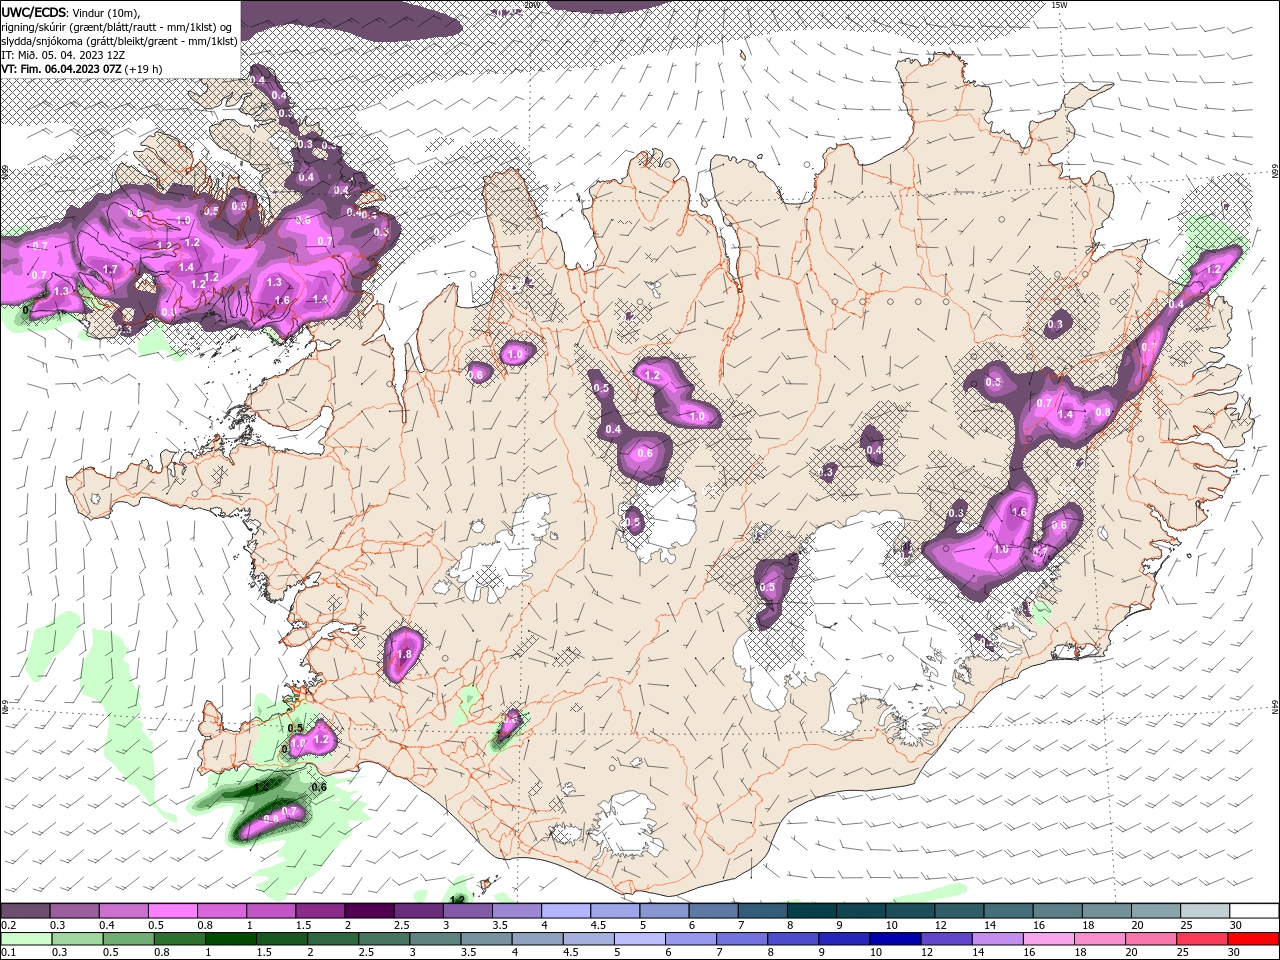Viewport: 1280px width, 960px height.
Task: Click the pale grey upper swatch between 25 and 30
Action: [x=1205, y=911]
